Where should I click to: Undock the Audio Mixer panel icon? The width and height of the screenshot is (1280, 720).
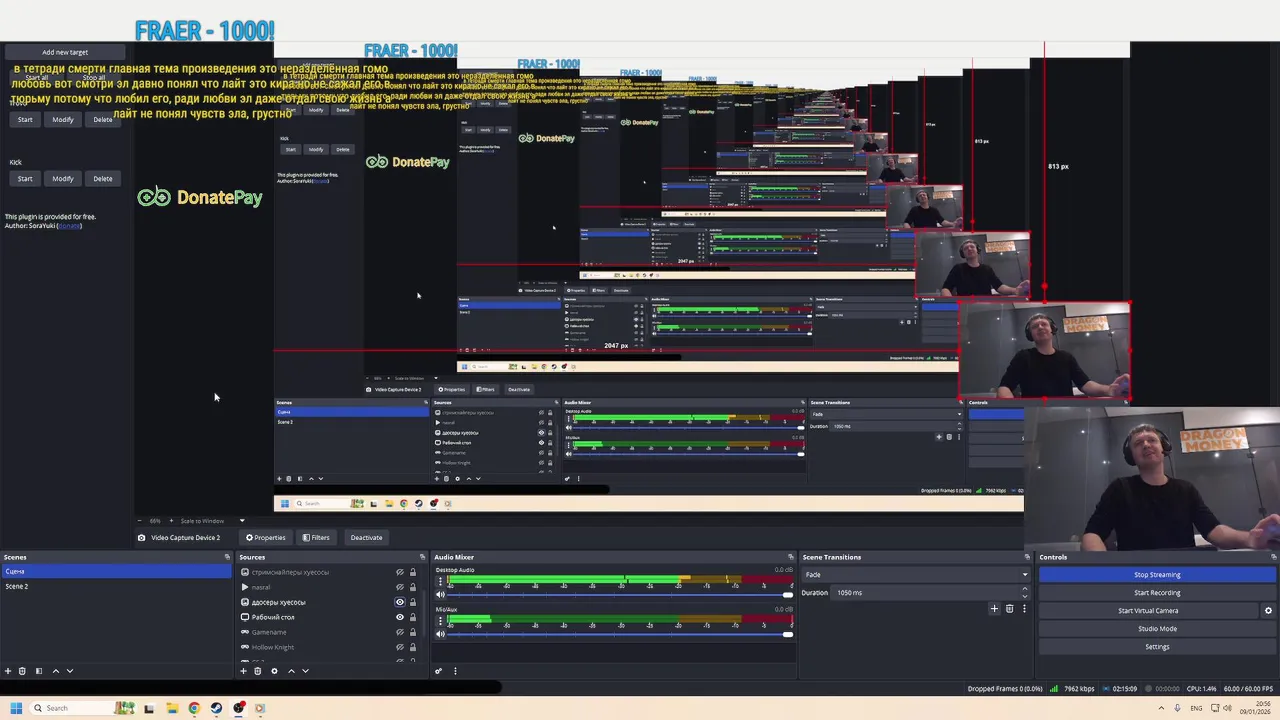coord(791,557)
